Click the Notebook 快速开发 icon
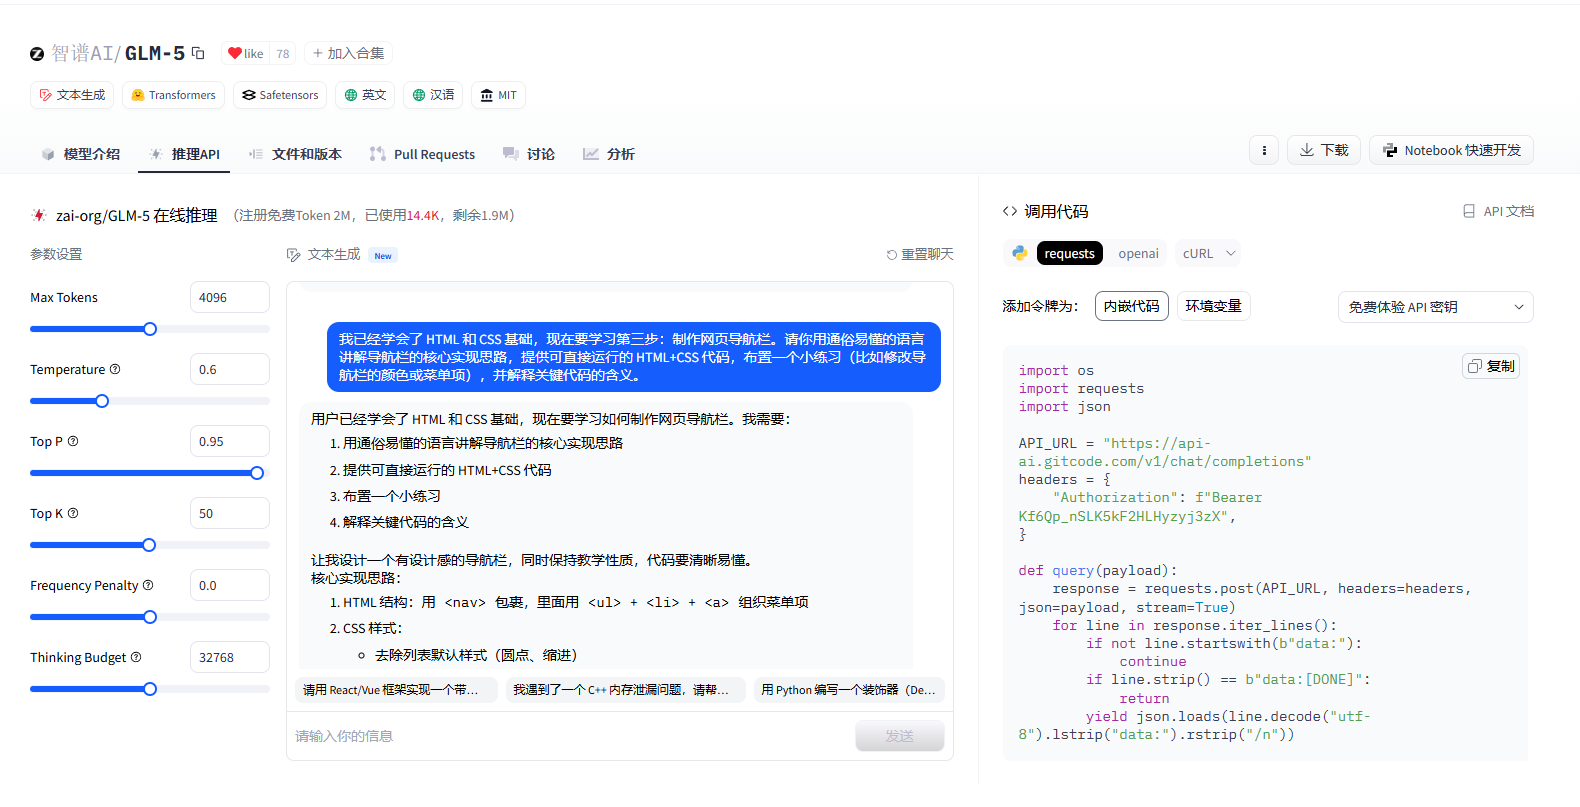 click(x=1390, y=150)
